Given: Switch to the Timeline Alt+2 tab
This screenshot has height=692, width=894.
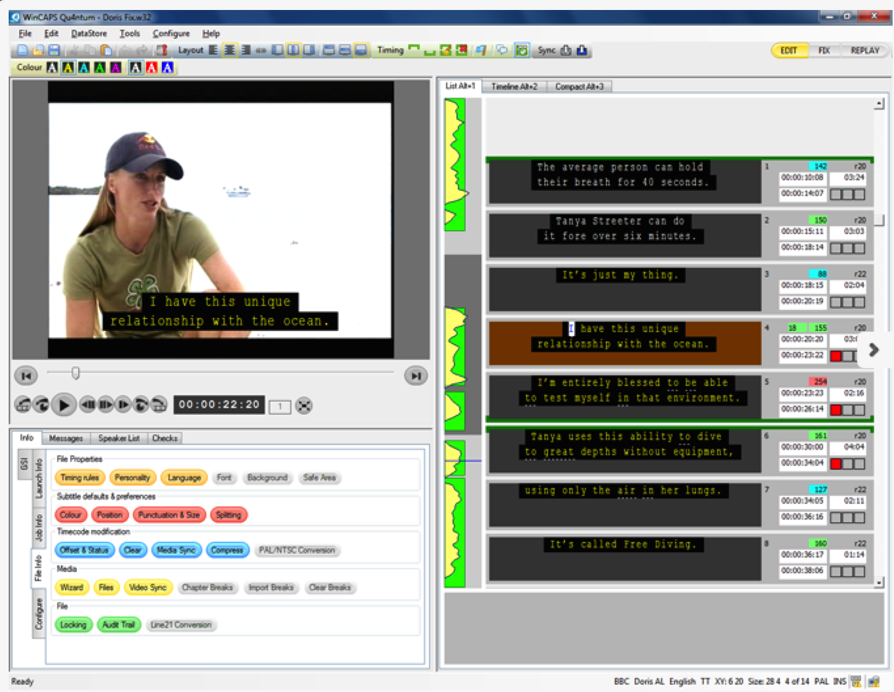Looking at the screenshot, I should click(514, 87).
